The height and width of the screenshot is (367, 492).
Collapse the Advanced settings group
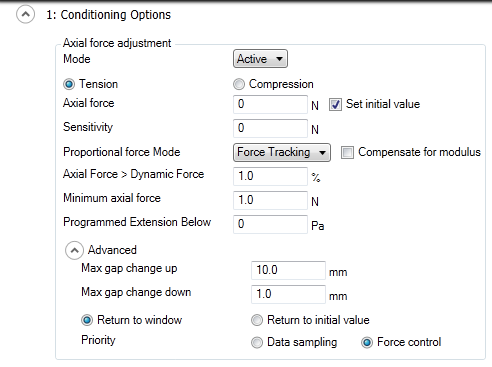pyautogui.click(x=74, y=250)
